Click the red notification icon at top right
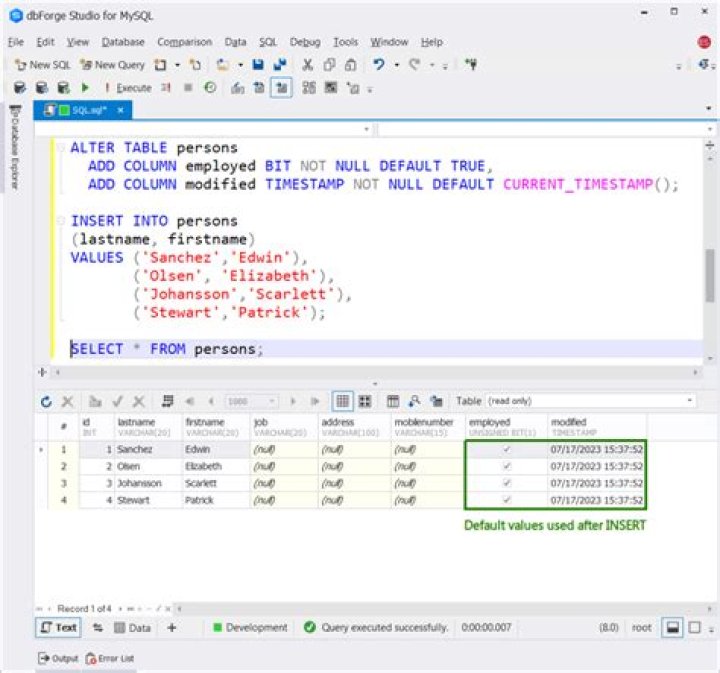This screenshot has width=720, height=673. [704, 42]
